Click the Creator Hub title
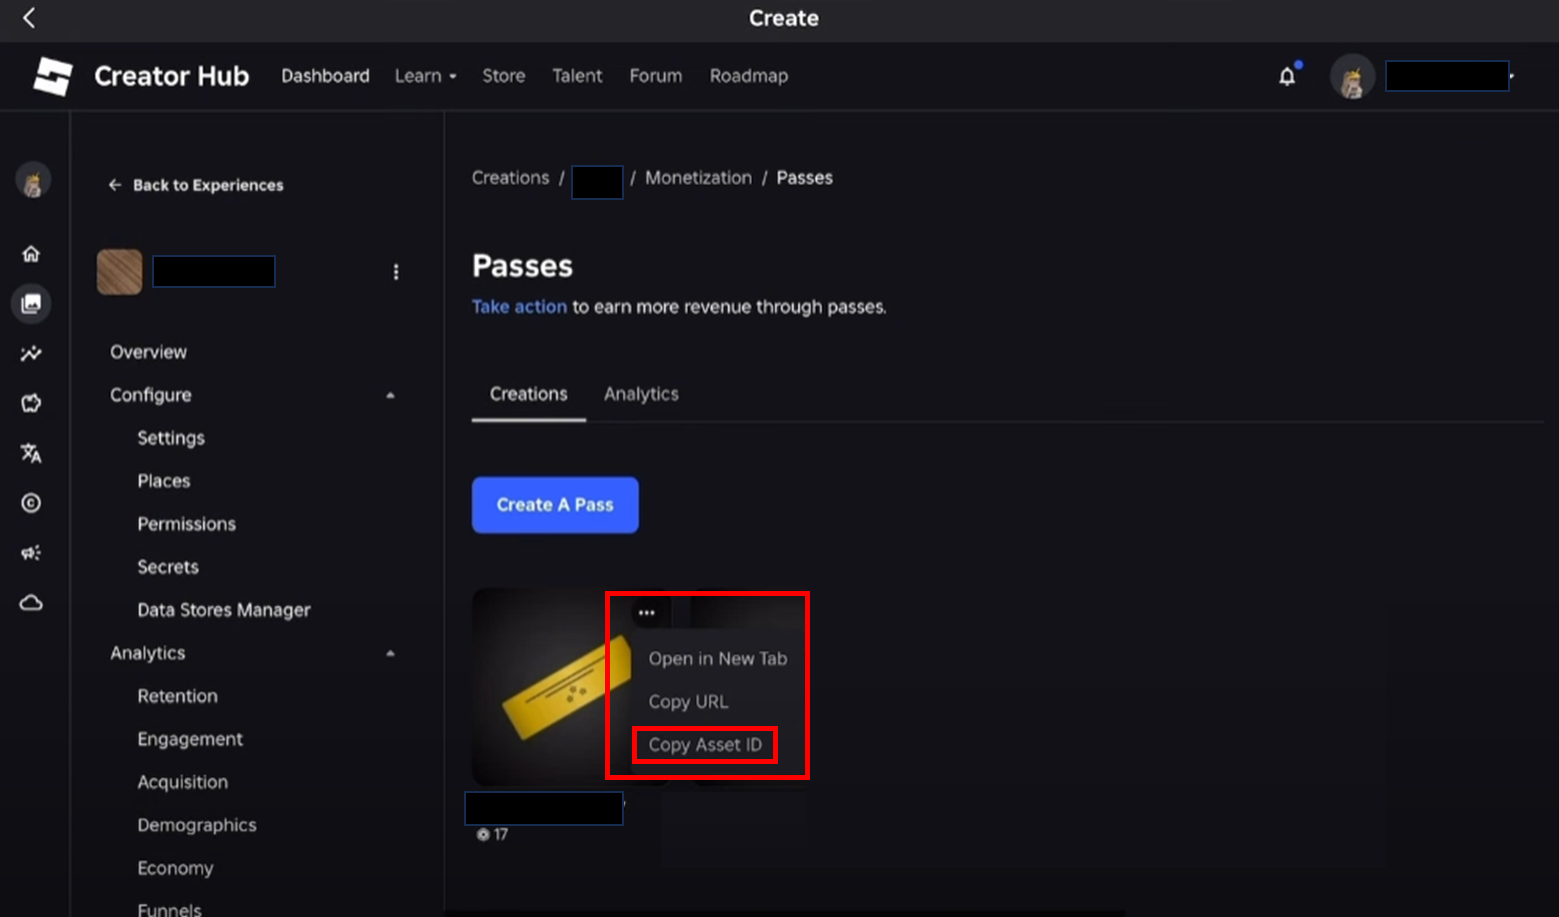This screenshot has width=1559, height=917. click(x=171, y=76)
